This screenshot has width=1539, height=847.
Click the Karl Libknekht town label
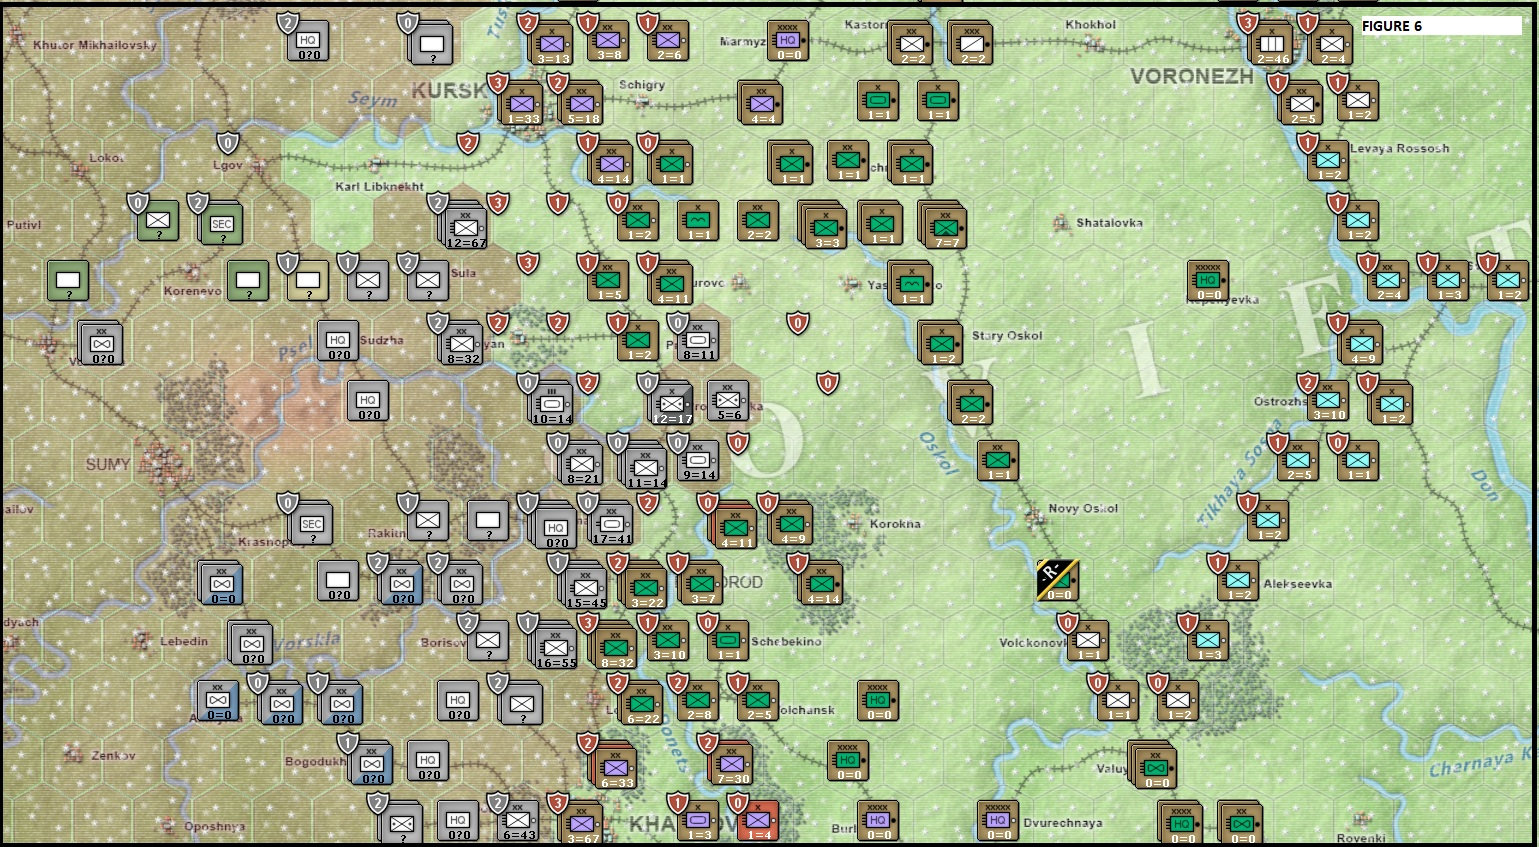379,187
